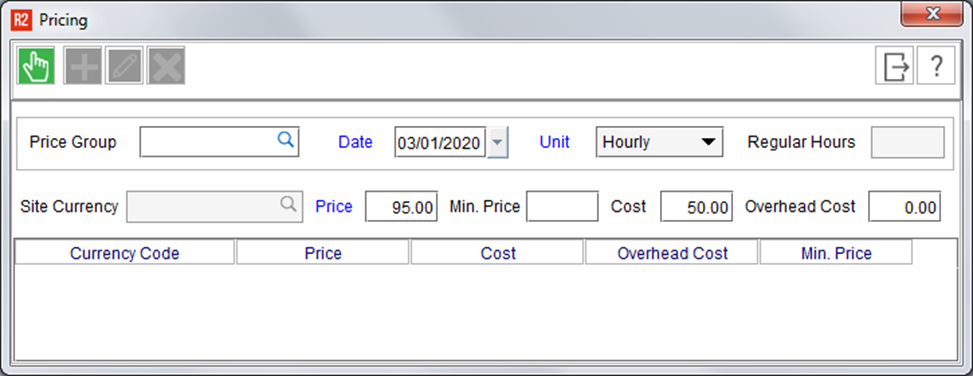Image resolution: width=973 pixels, height=376 pixels.
Task: Click the Price Group magnifier search icon
Action: (x=285, y=140)
